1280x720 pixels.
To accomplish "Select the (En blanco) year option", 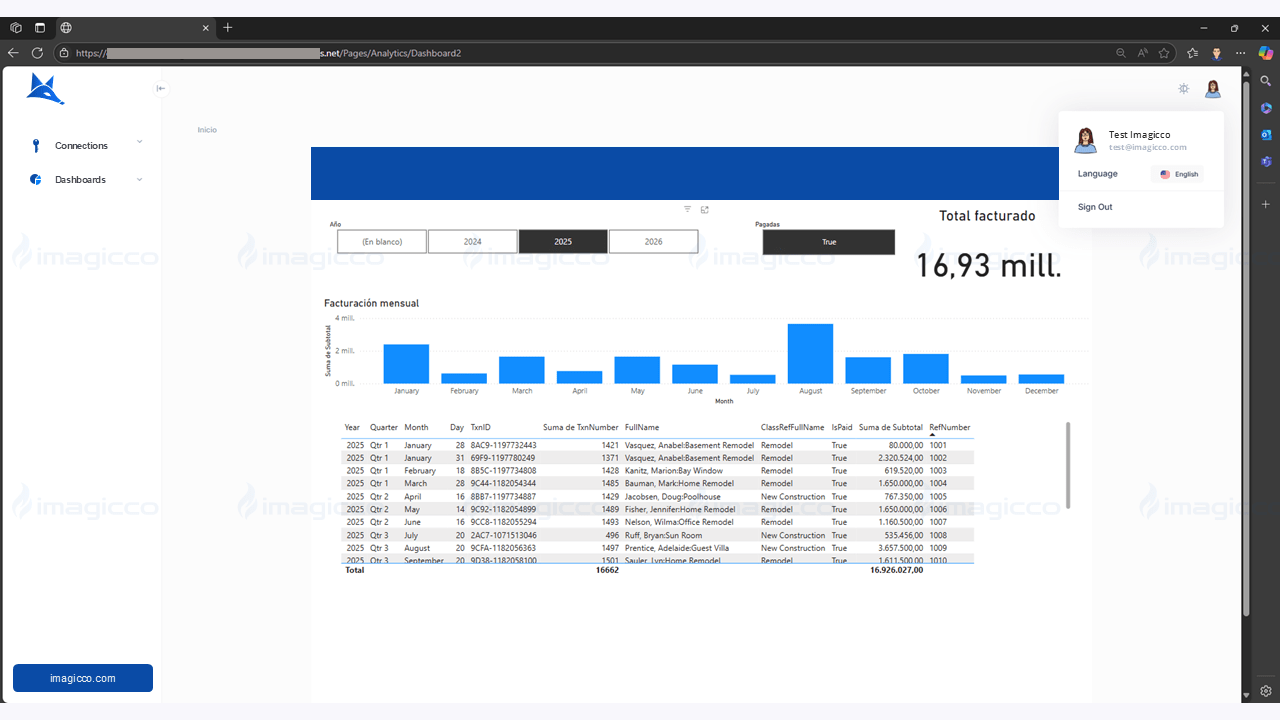I will point(381,242).
